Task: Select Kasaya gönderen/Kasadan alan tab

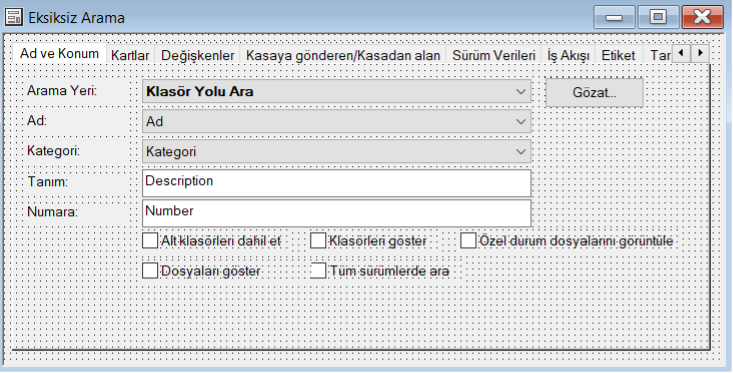Action: point(343,55)
